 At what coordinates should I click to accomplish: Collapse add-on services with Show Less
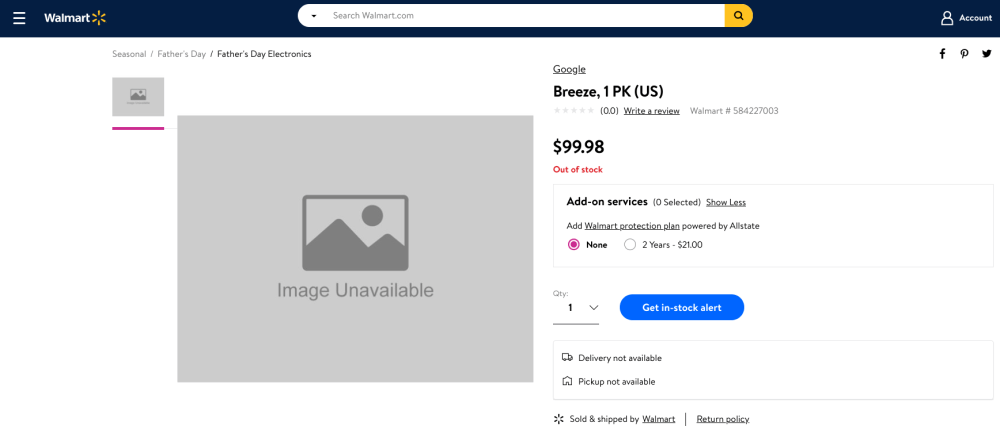[725, 202]
